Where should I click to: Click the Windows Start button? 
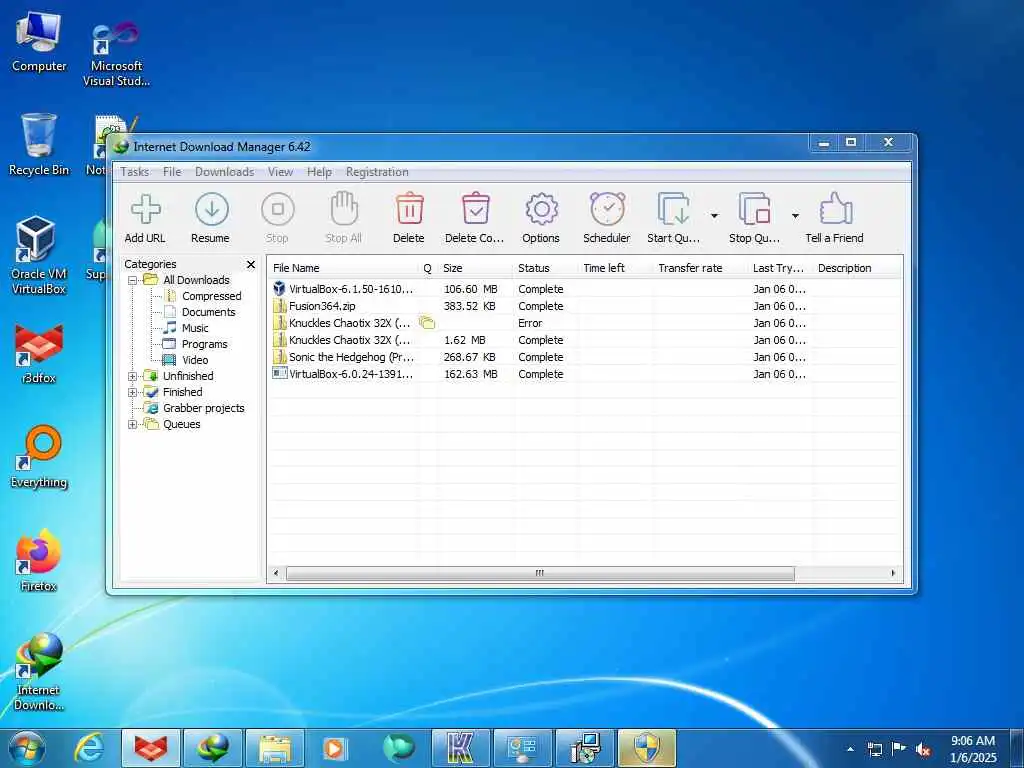point(27,748)
